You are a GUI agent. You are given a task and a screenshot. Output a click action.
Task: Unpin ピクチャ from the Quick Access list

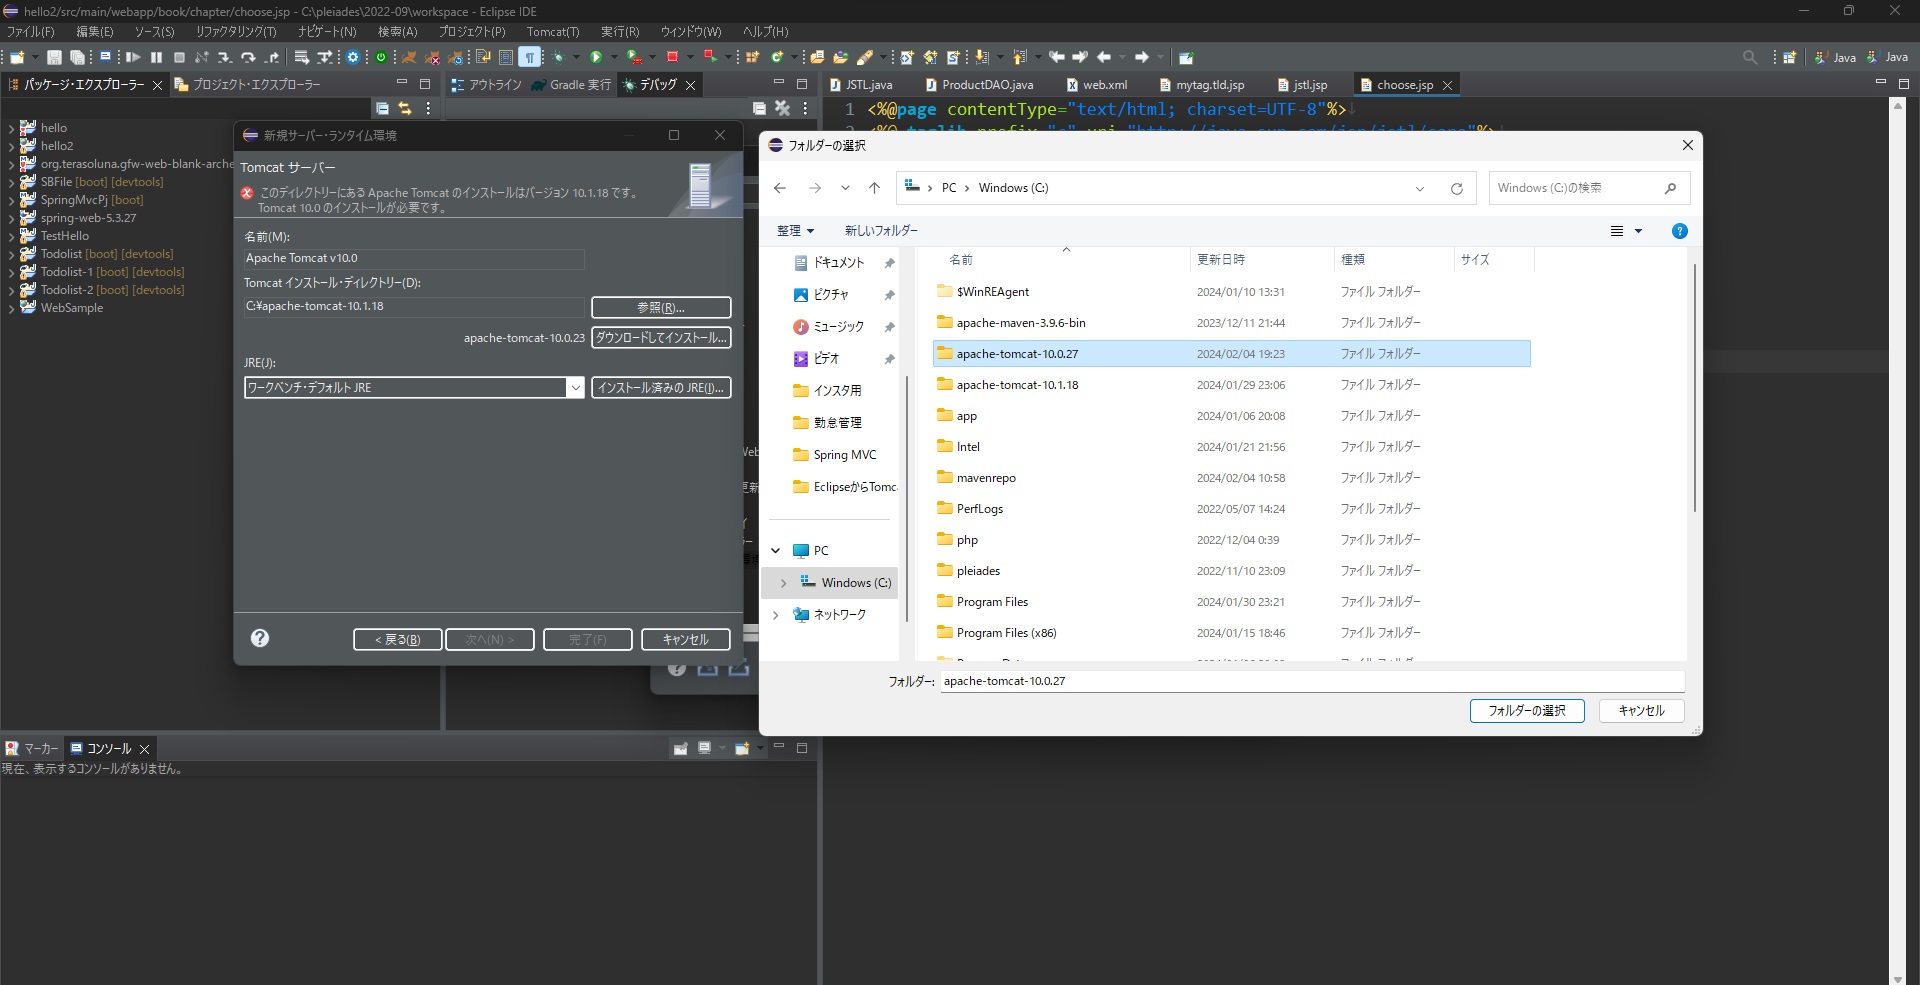click(x=889, y=294)
